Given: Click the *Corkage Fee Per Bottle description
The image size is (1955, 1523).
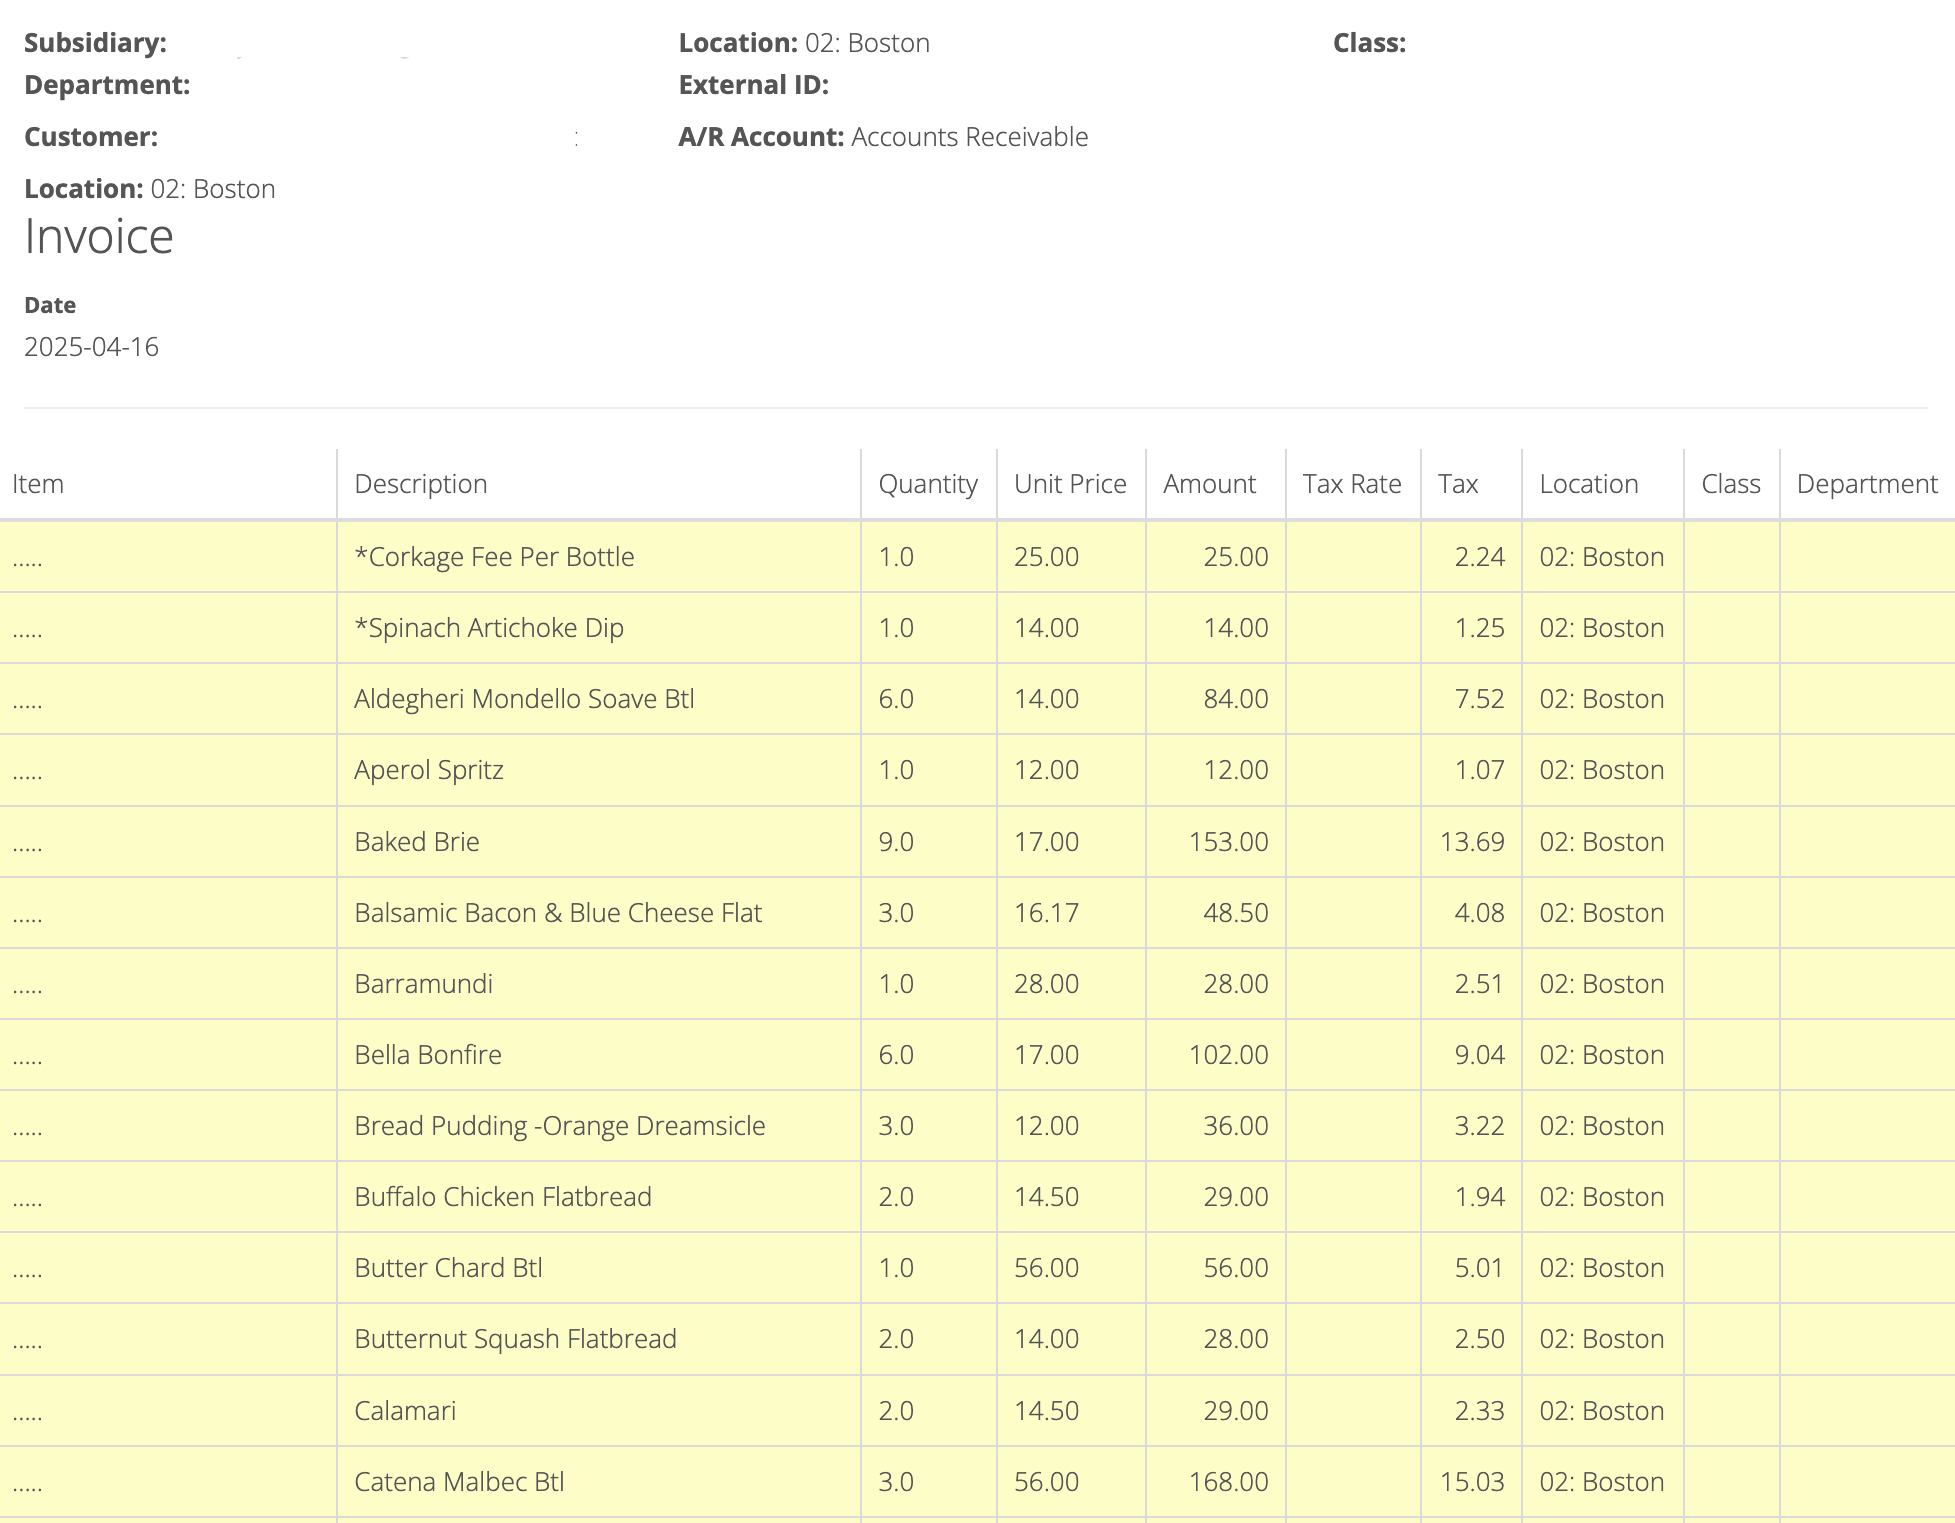Looking at the screenshot, I should (494, 557).
